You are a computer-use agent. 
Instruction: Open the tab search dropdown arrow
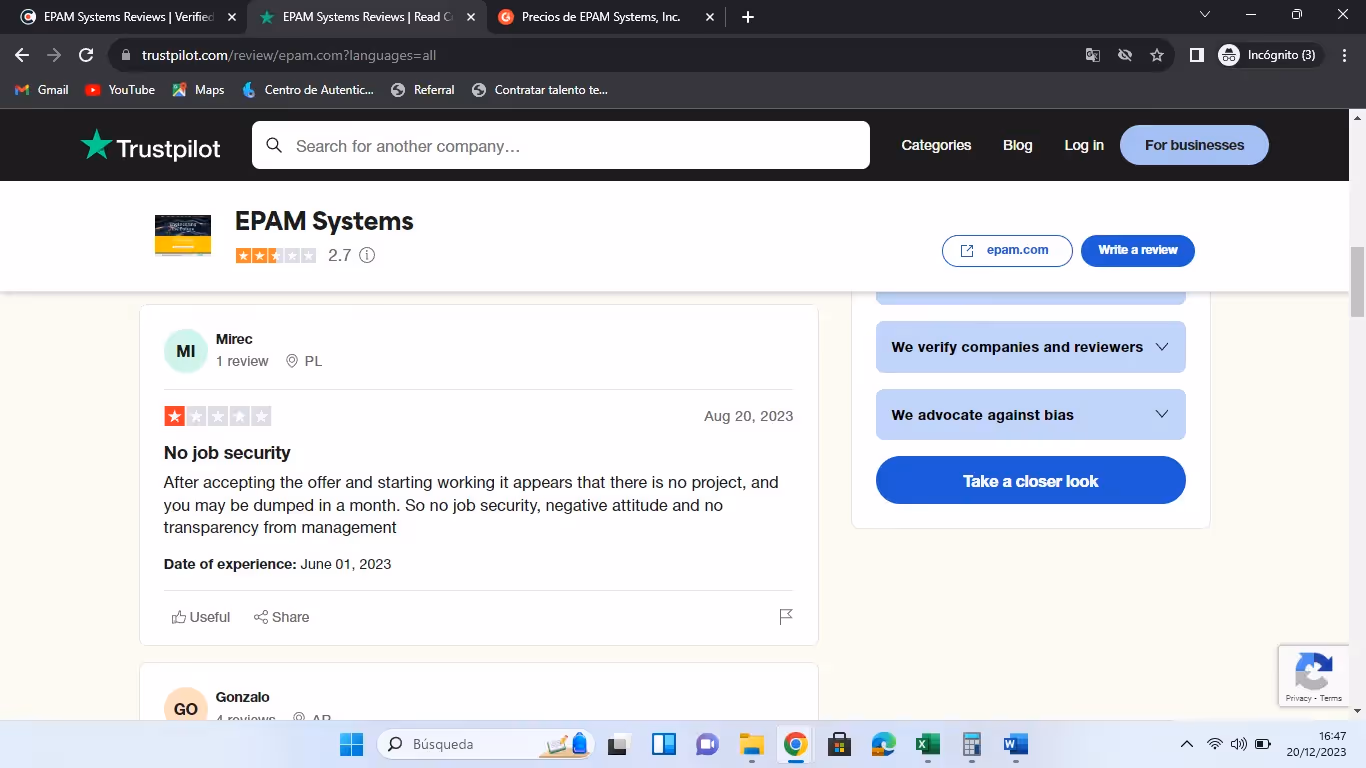tap(1205, 15)
